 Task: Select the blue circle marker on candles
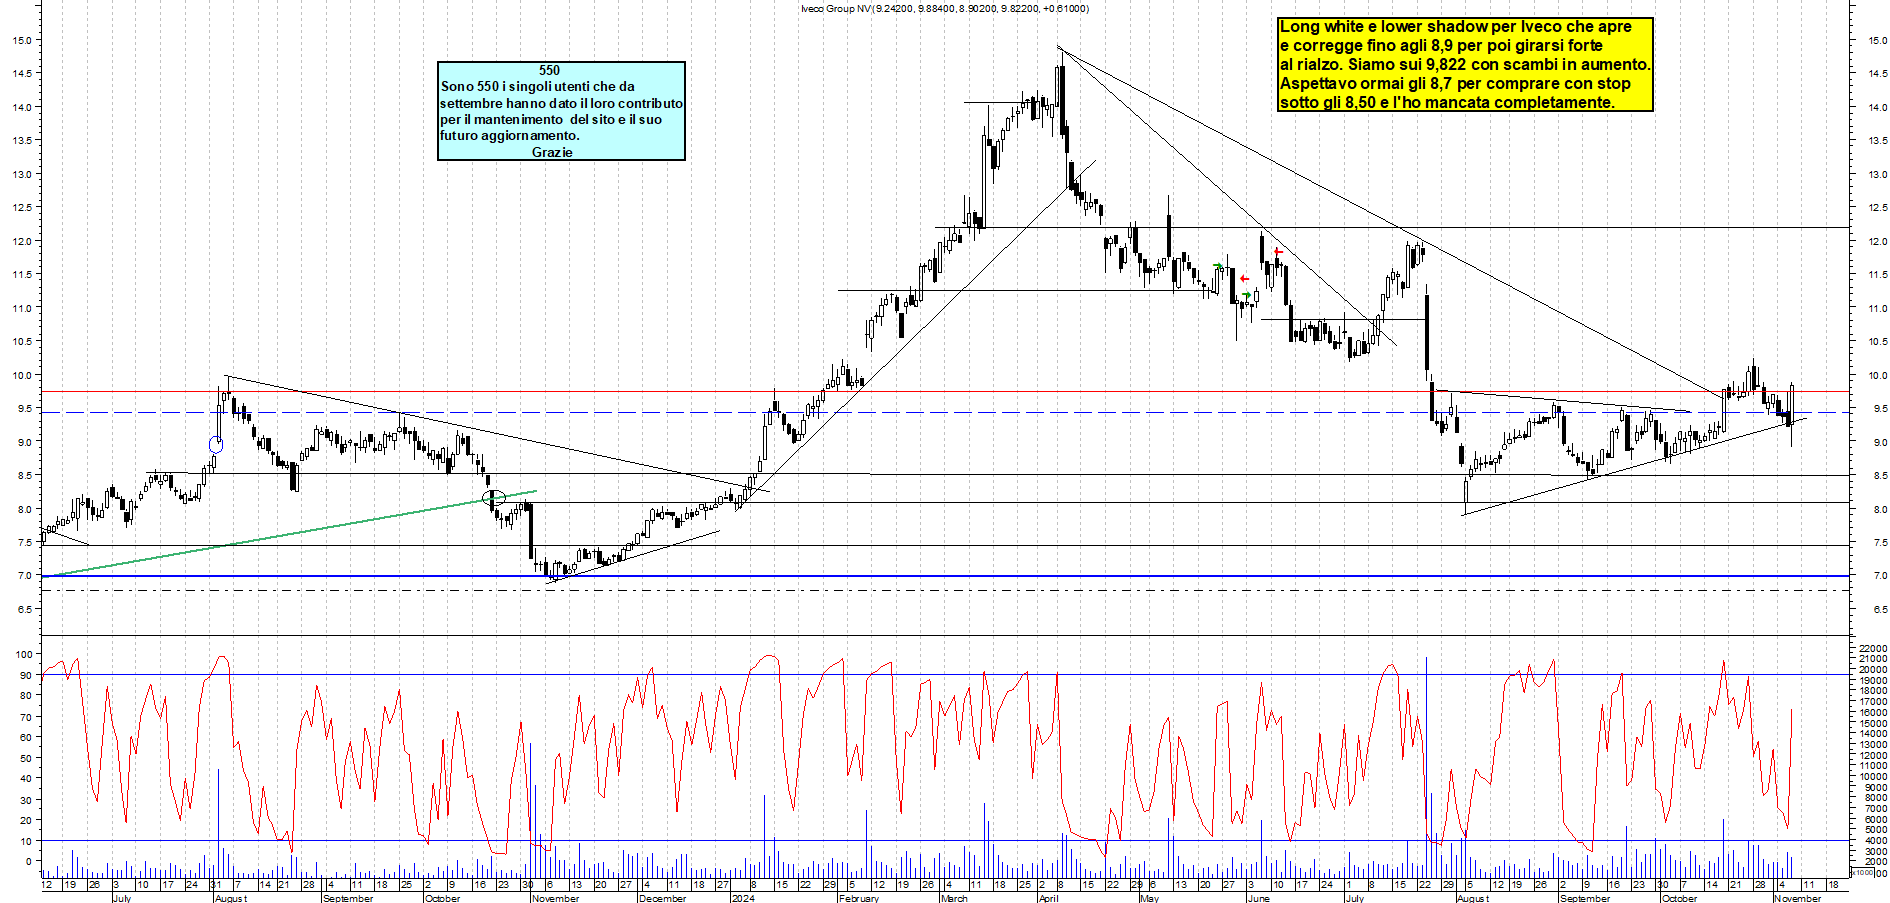pyautogui.click(x=216, y=445)
